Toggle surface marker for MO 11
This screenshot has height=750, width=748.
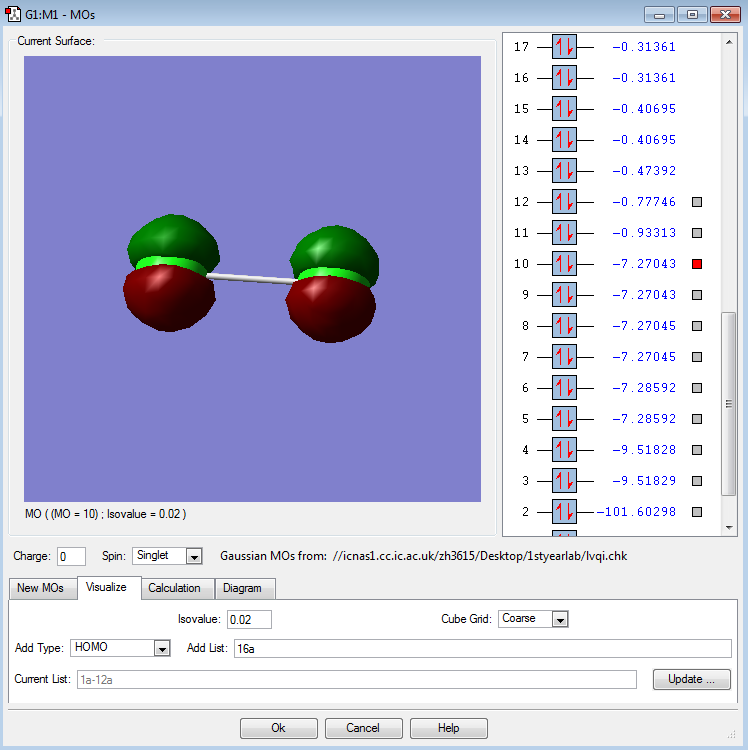pos(697,233)
